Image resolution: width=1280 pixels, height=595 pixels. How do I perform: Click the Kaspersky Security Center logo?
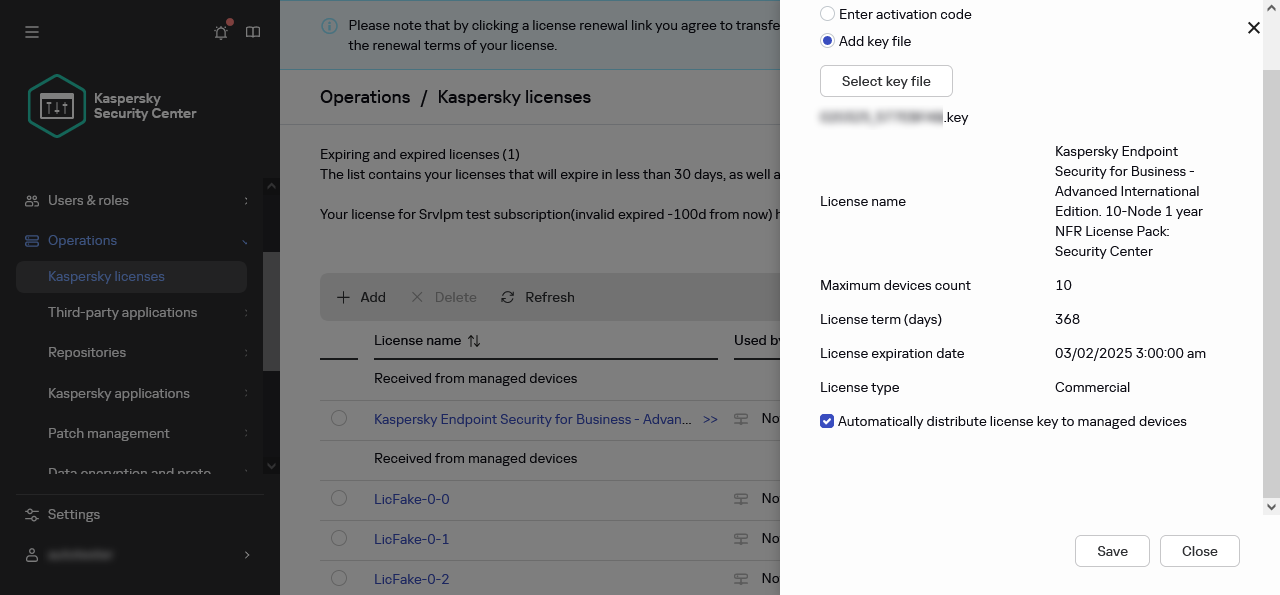tap(57, 105)
